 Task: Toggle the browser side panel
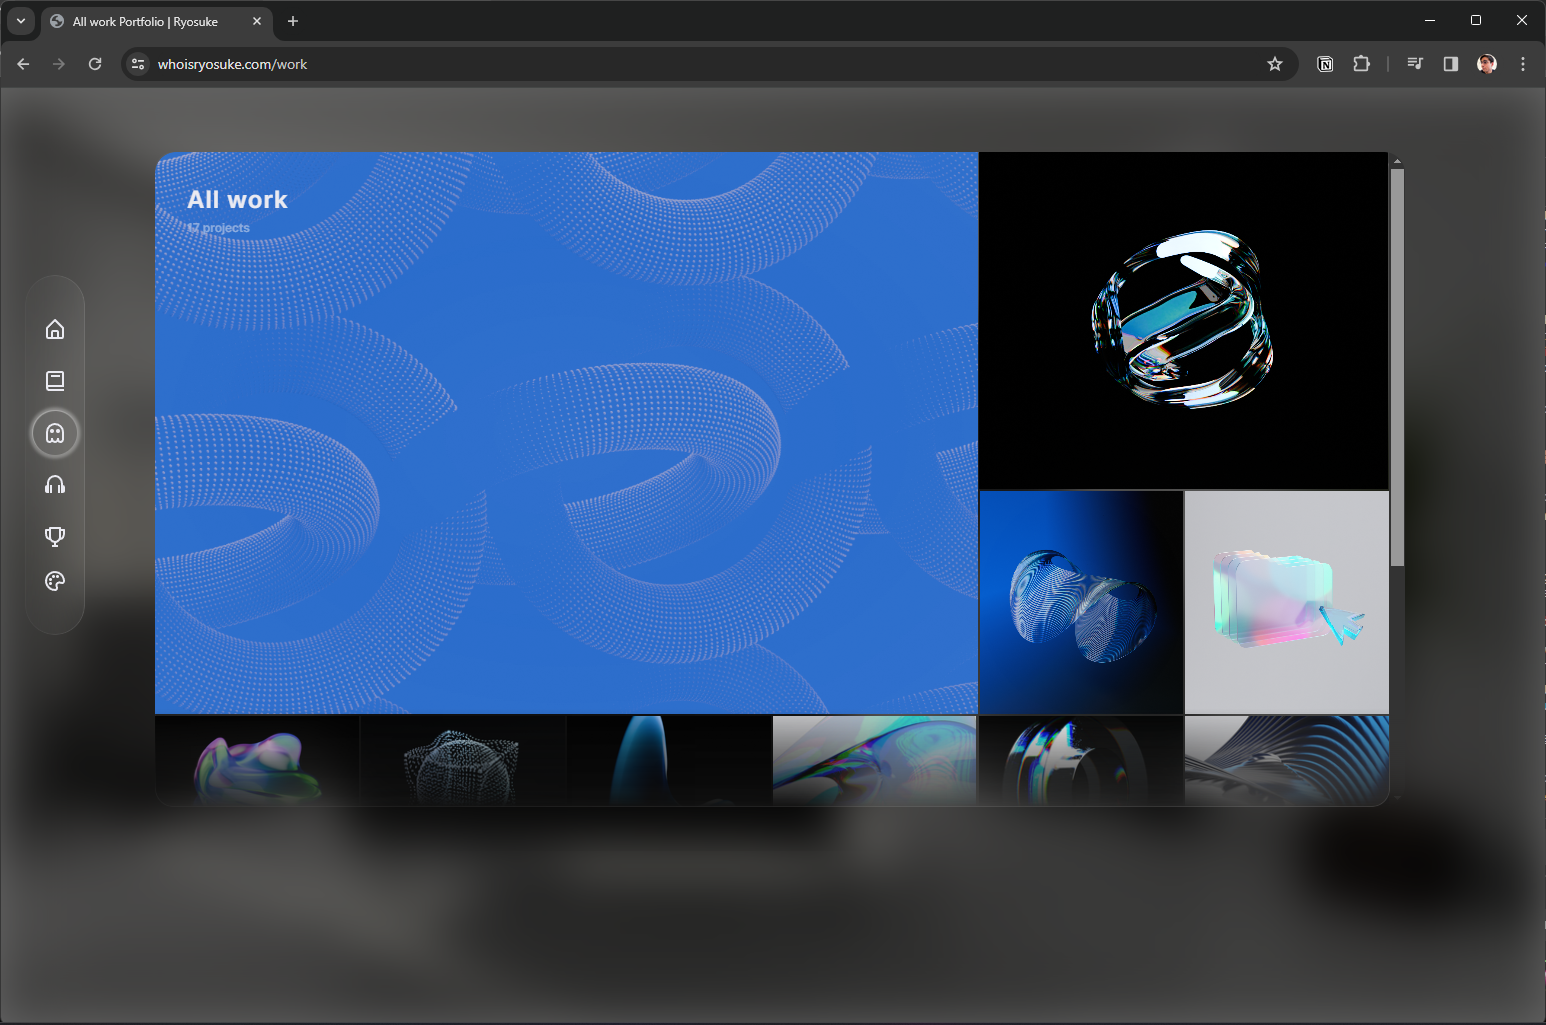click(1451, 63)
